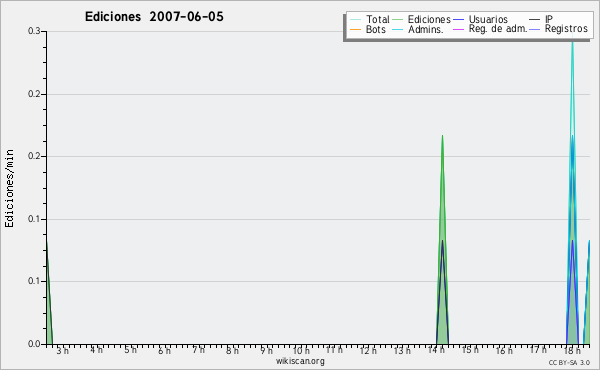Click the chart title Ediciones 2007-06-05

(x=154, y=17)
